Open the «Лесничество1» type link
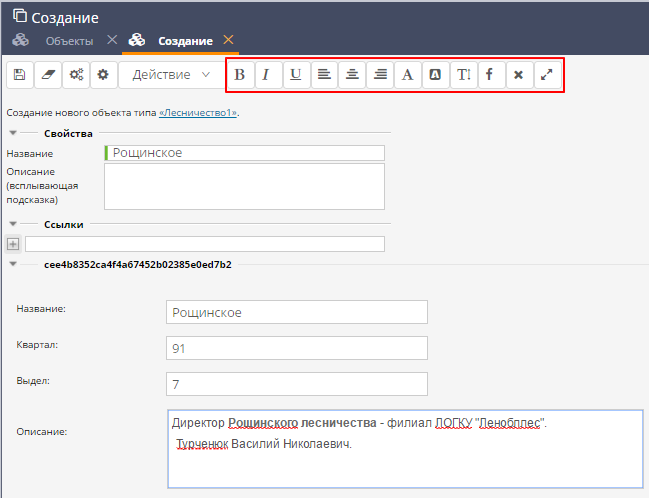Image resolution: width=649 pixels, height=498 pixels. (x=198, y=113)
